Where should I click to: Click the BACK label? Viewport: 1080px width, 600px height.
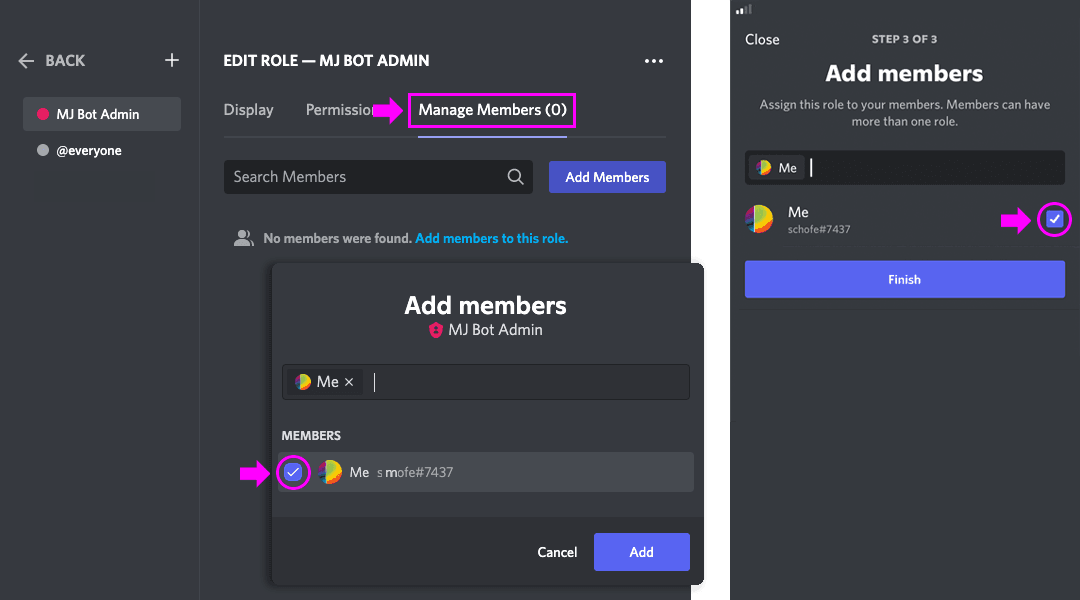65,61
